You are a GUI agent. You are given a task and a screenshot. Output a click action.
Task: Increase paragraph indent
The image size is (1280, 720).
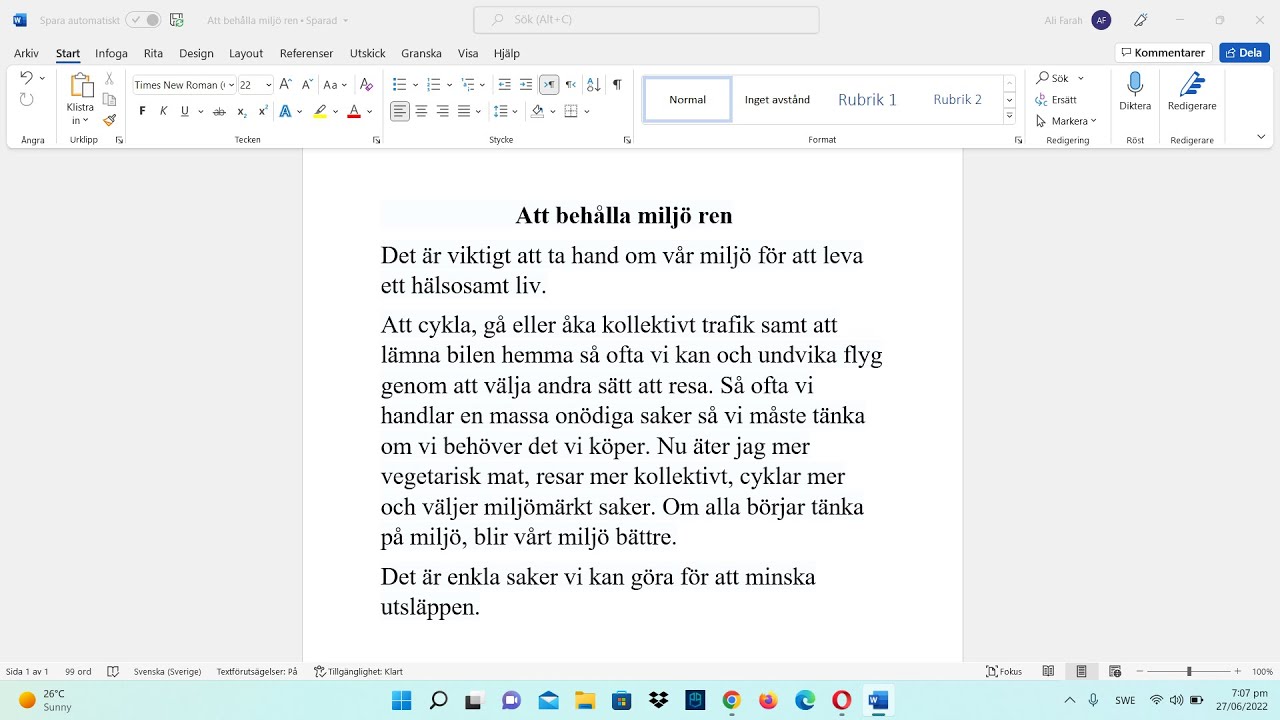tap(526, 85)
